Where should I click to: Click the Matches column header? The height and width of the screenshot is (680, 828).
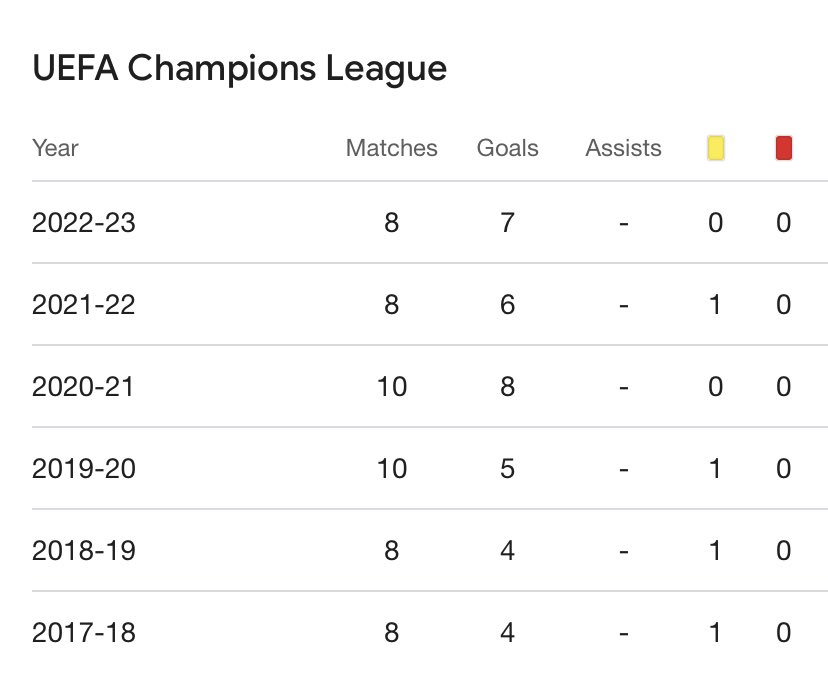point(391,148)
